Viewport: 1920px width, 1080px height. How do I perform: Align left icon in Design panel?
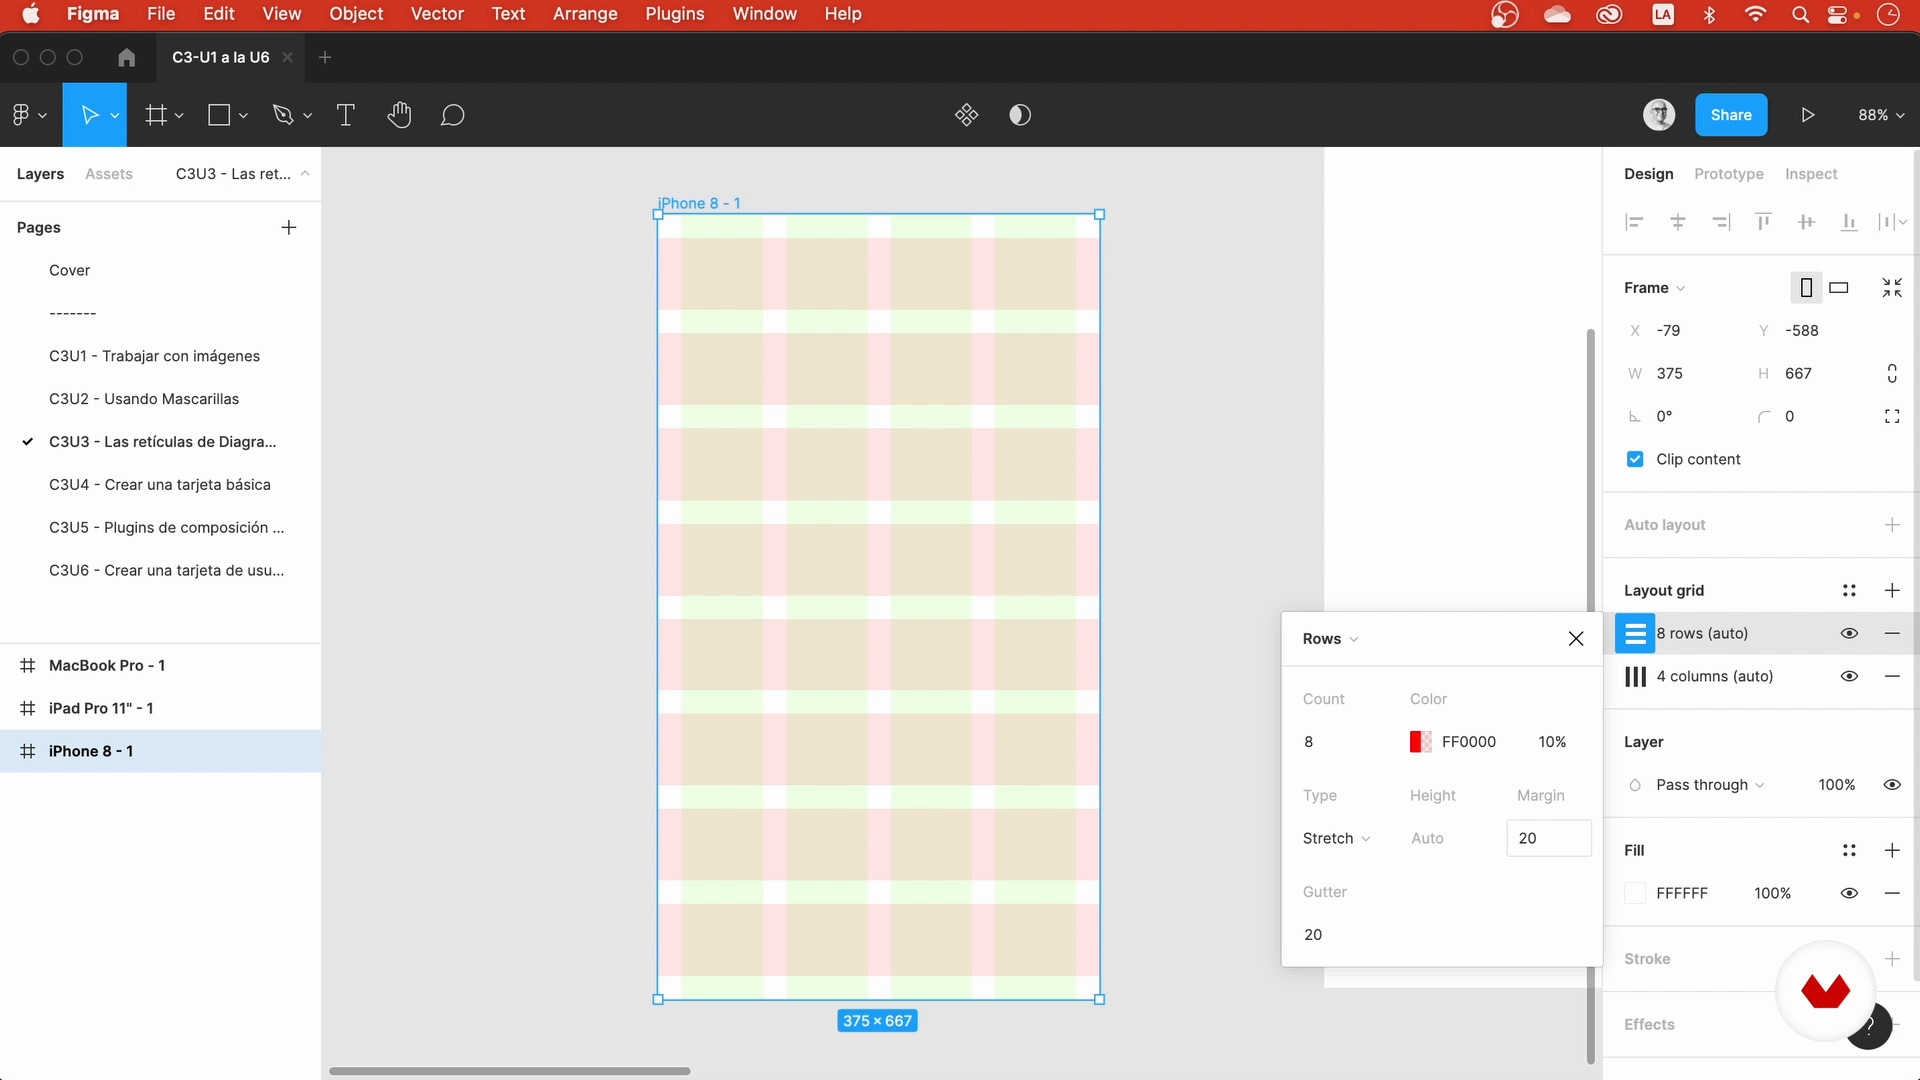[x=1634, y=222]
